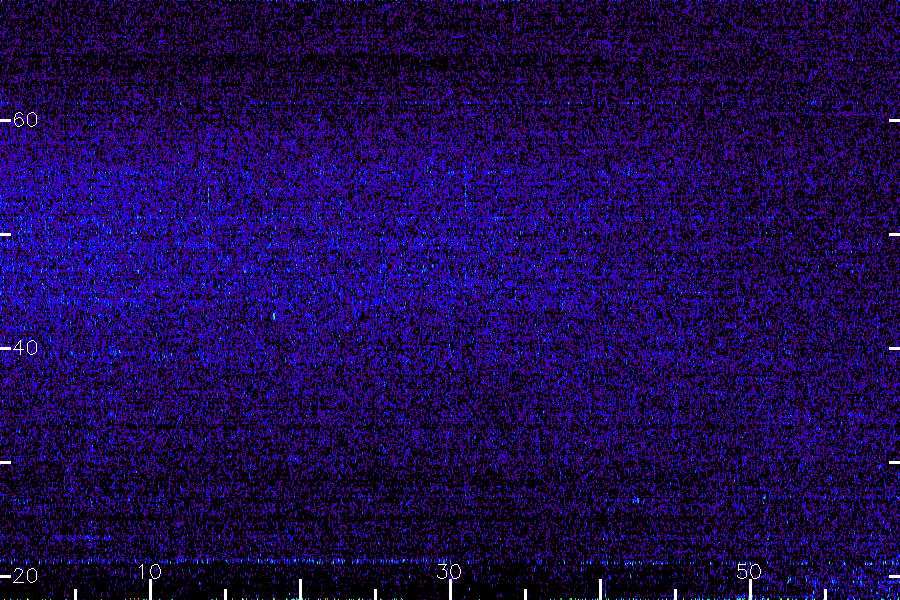Select the tick mark below the '30' label
Screen dimensions: 900x600
(x=450, y=590)
